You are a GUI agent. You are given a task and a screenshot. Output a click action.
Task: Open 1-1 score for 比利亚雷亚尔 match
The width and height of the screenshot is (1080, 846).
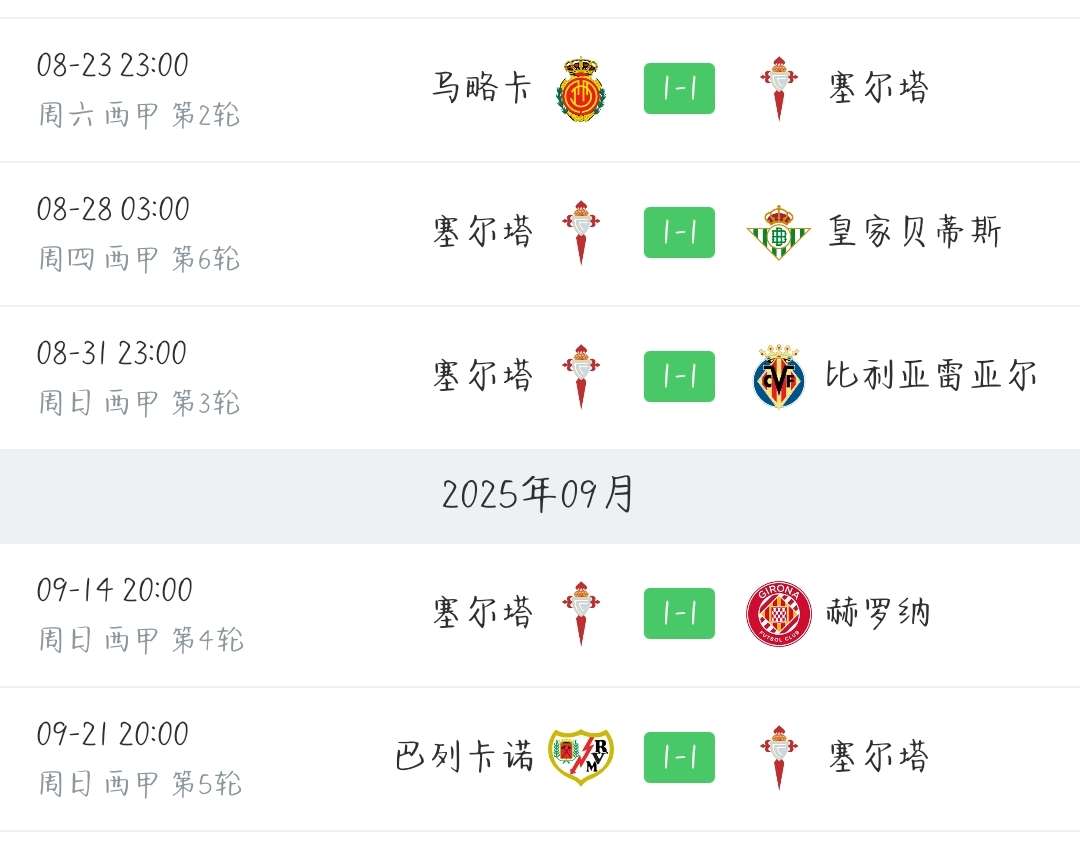(679, 376)
